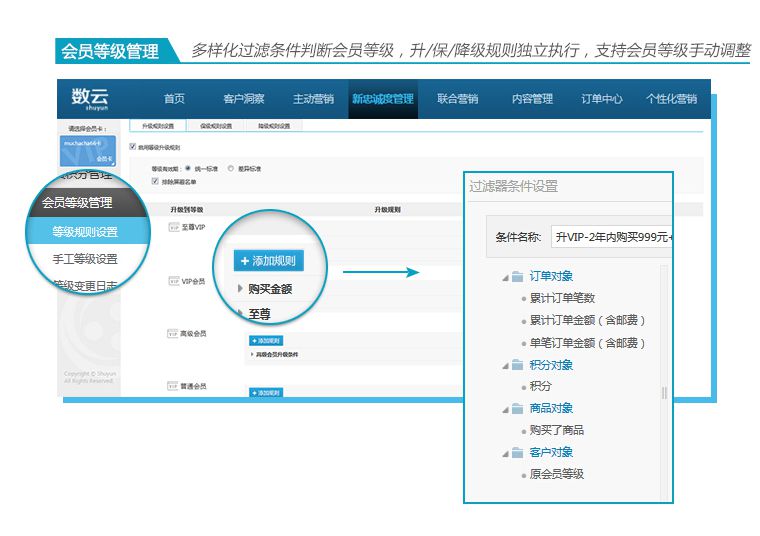Collapse the 订单对象 tree node arrow
Screen dimensions: 760x536
(x=505, y=277)
